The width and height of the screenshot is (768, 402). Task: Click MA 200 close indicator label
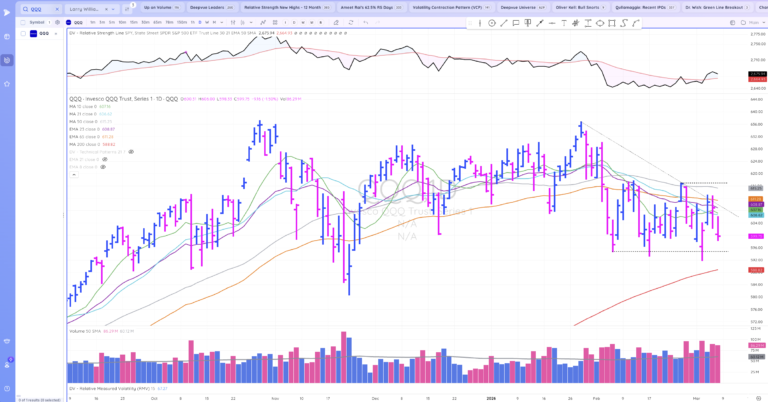pos(84,144)
